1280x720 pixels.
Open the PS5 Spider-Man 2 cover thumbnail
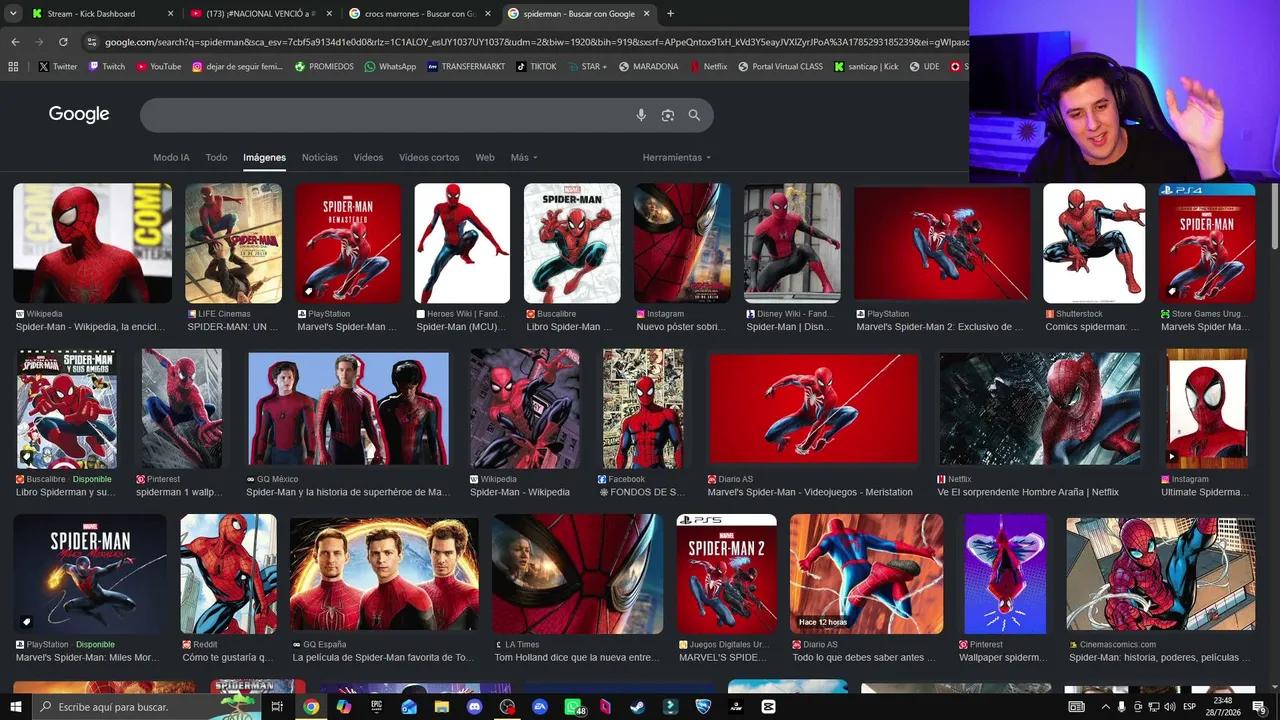727,574
